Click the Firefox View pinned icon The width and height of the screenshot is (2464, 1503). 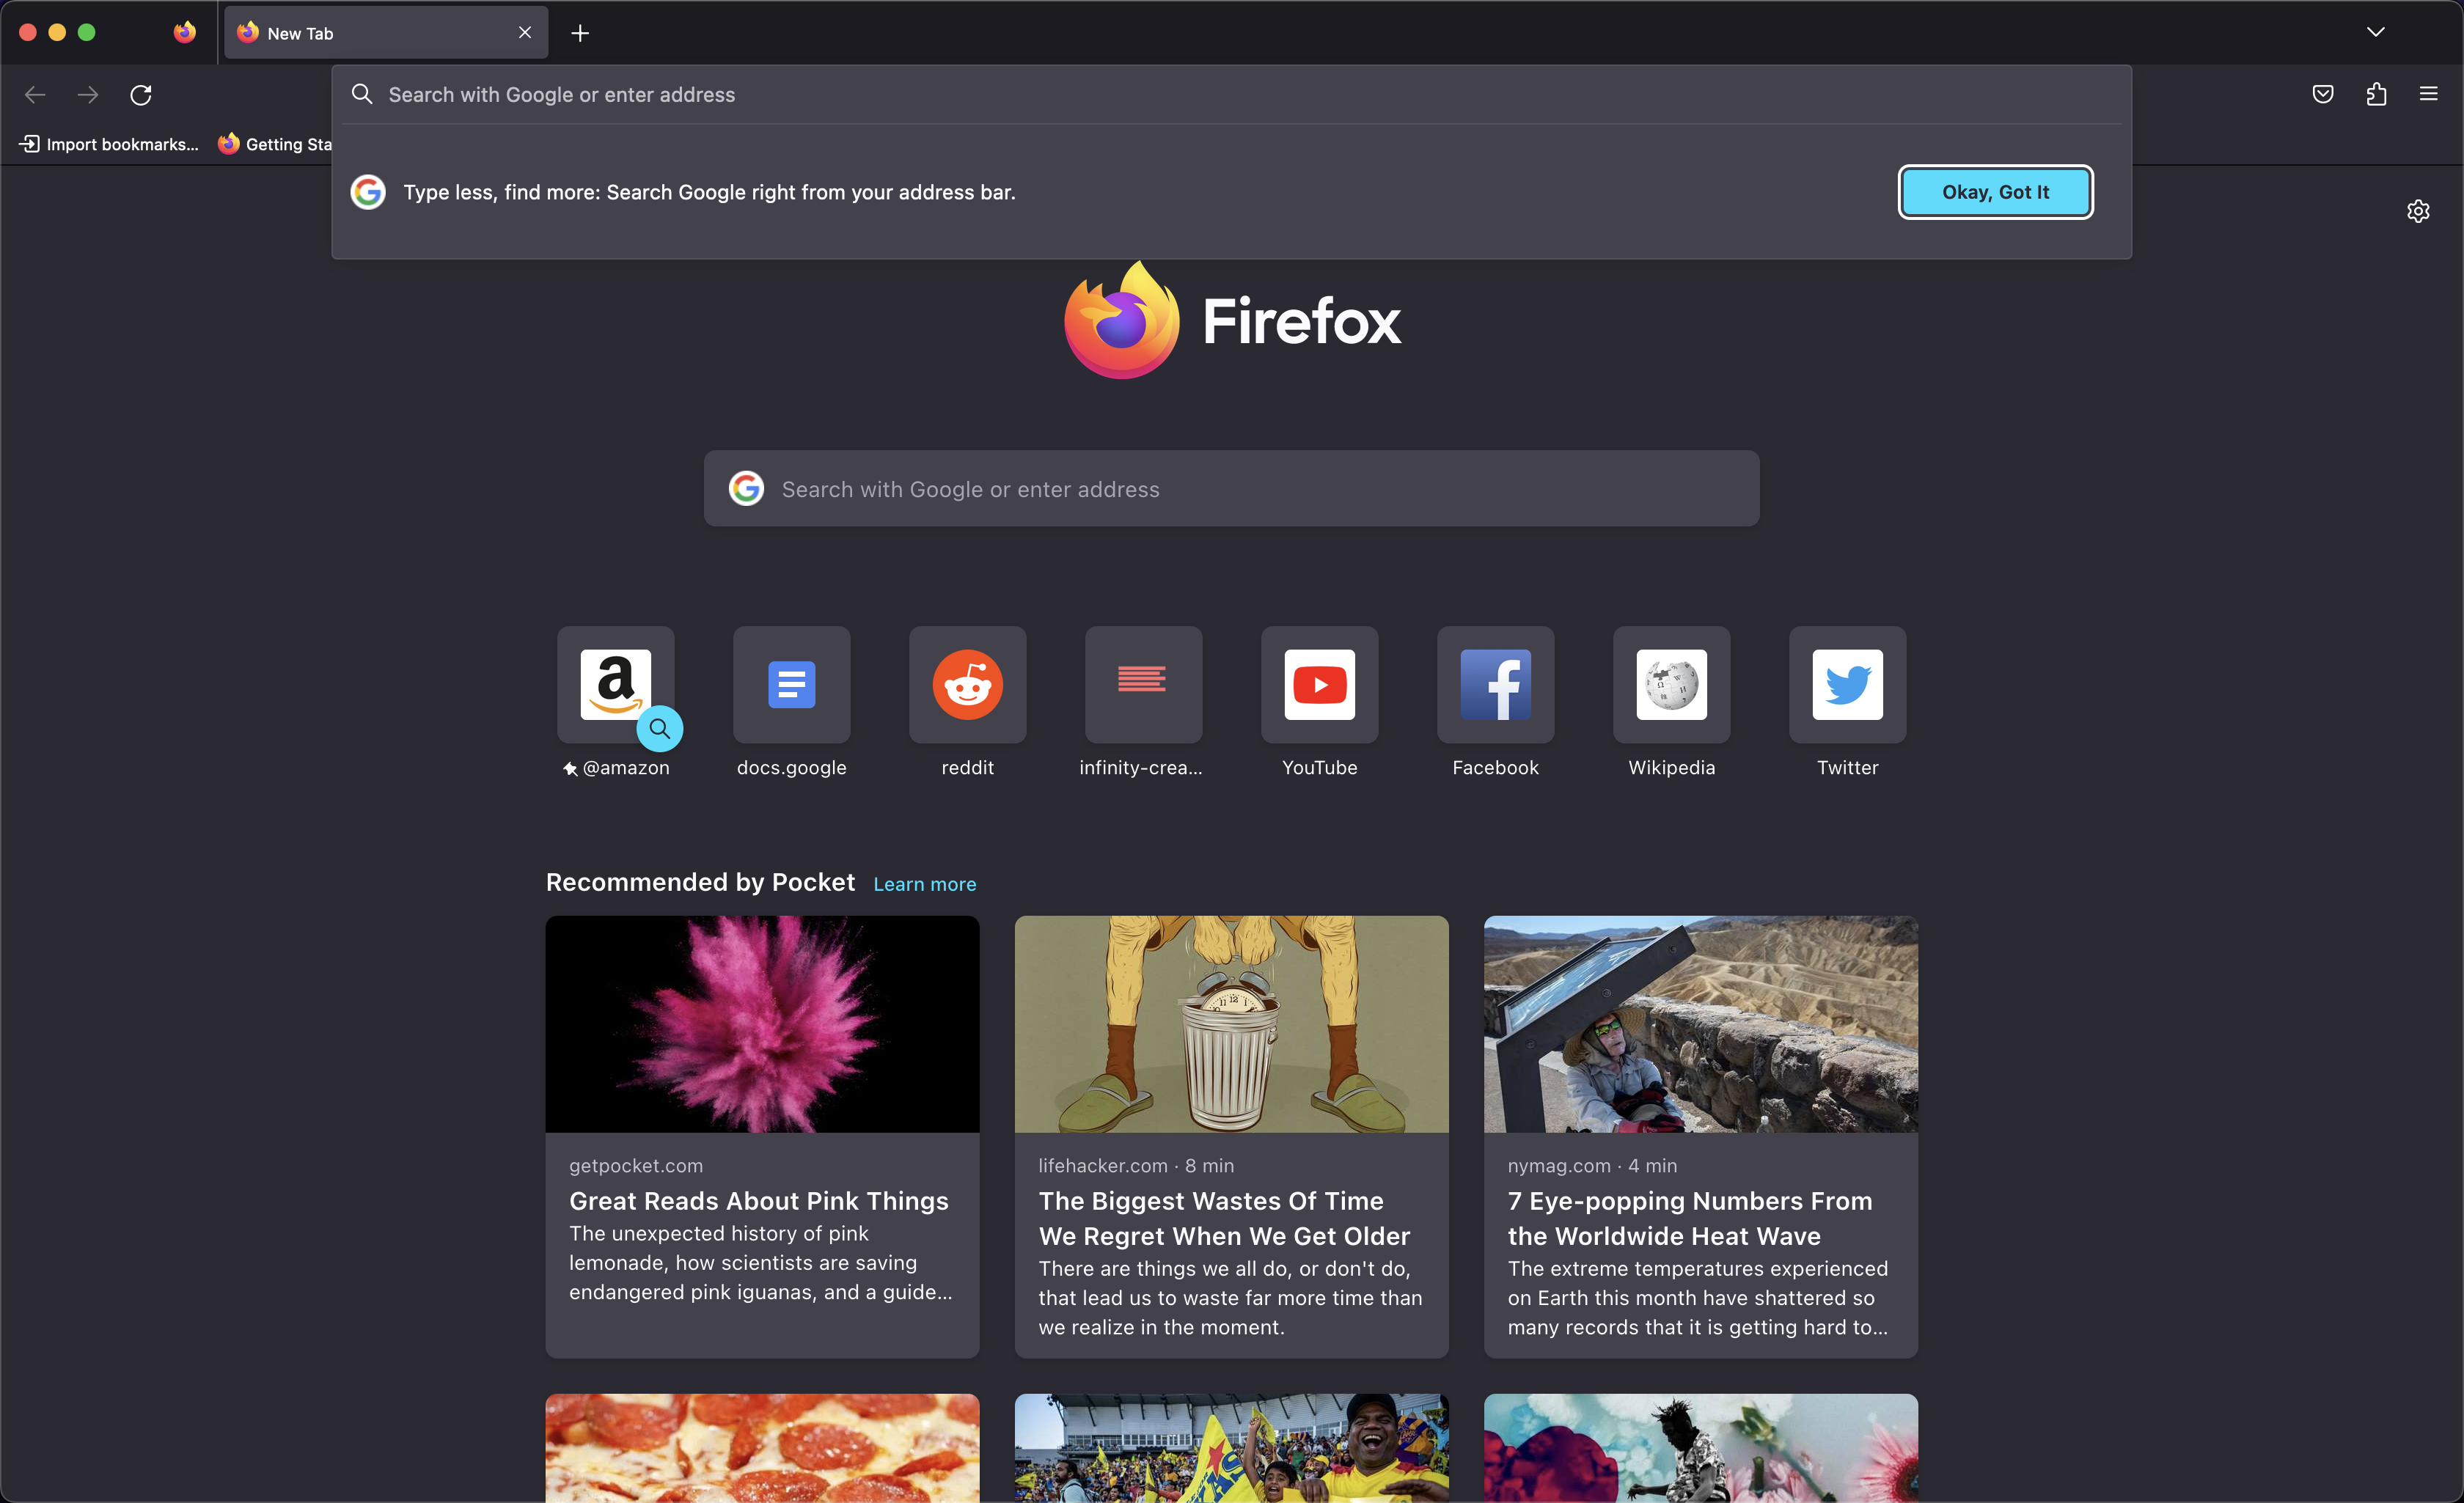point(185,33)
